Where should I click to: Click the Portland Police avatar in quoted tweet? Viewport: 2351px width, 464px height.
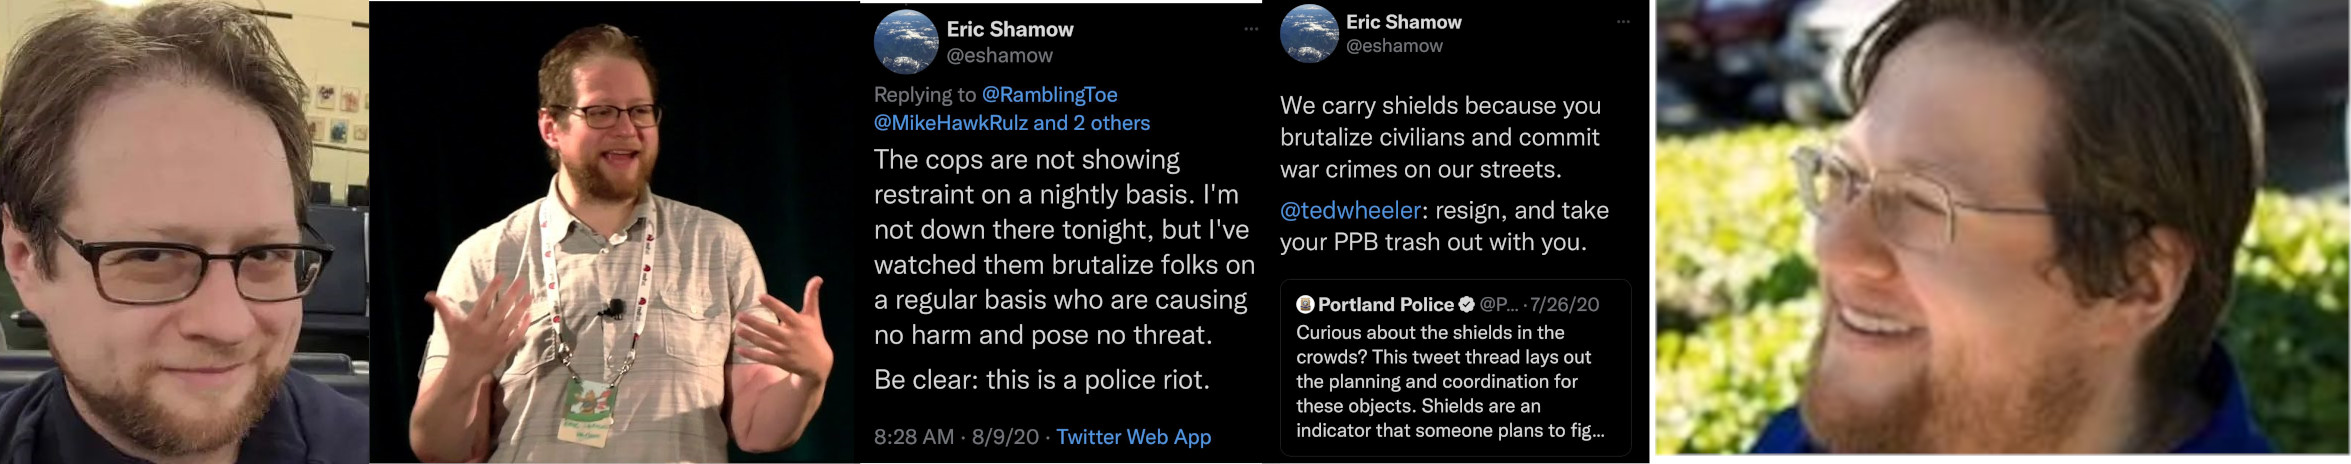pos(1305,304)
